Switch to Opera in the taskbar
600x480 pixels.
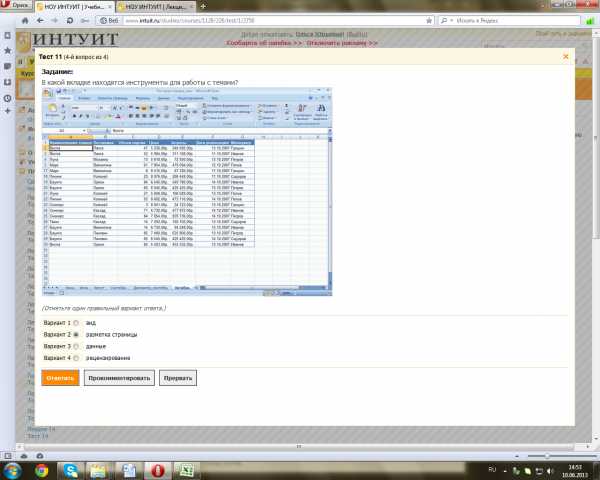tap(158, 470)
